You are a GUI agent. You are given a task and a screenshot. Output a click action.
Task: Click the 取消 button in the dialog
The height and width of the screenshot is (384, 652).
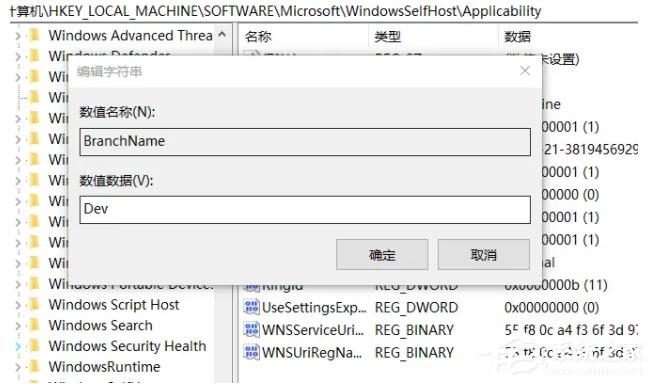(x=484, y=254)
